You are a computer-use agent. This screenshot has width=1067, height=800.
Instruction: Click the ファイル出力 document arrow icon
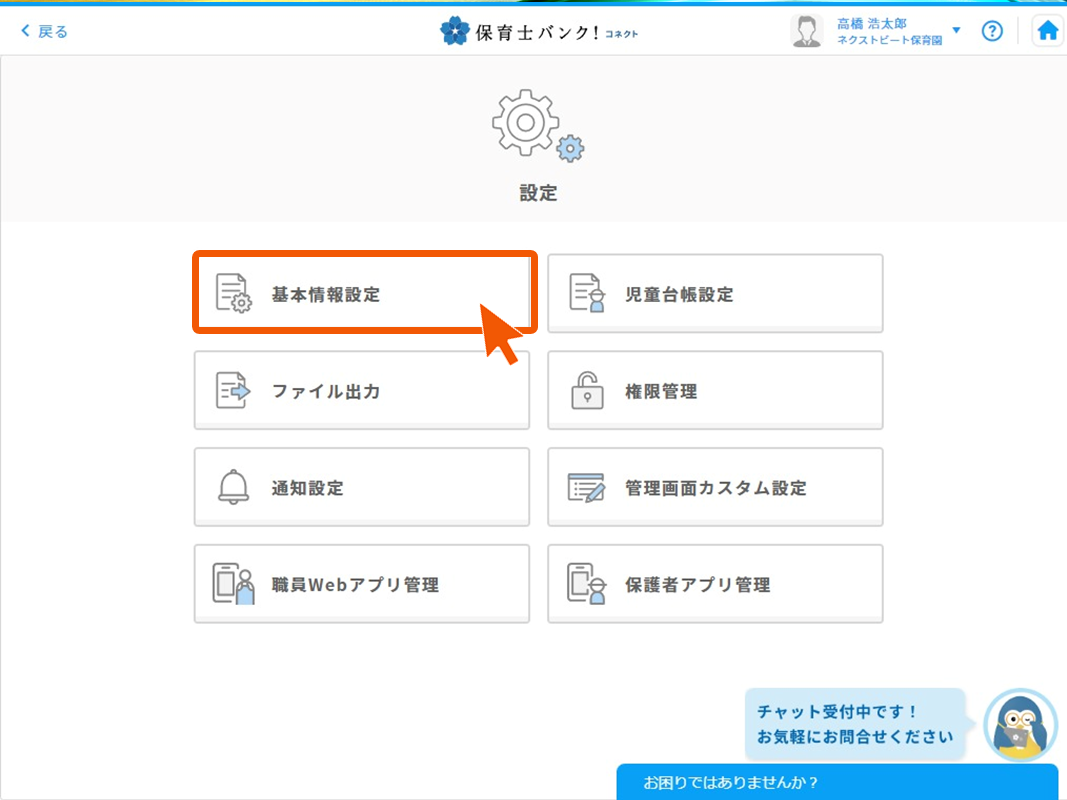click(233, 390)
